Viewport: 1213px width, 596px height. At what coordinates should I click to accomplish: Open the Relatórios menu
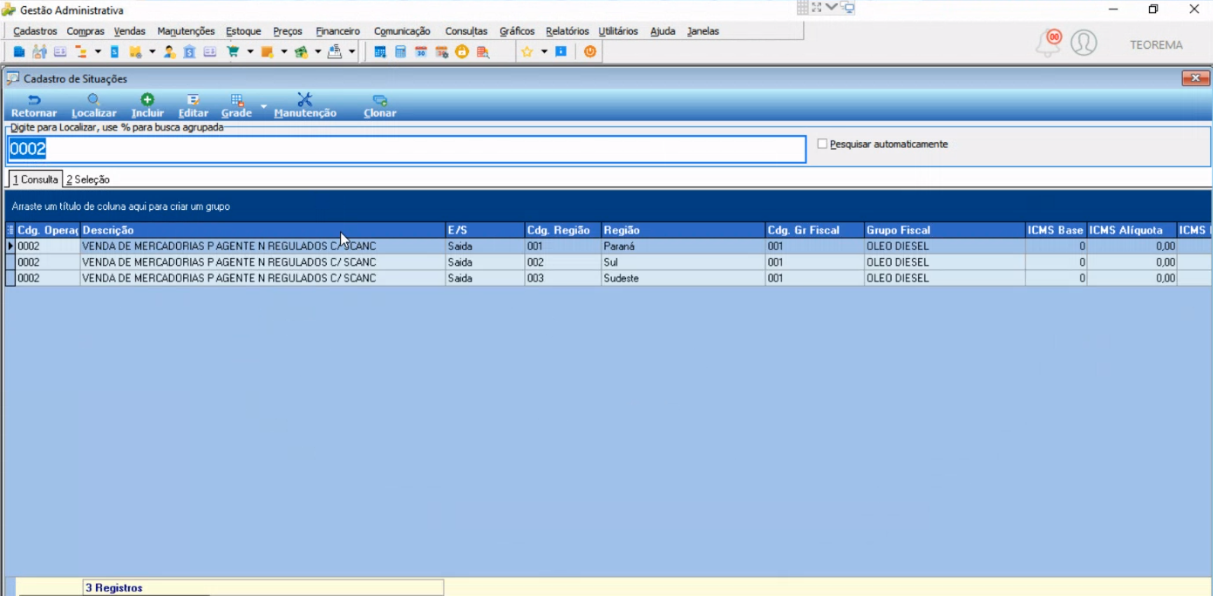tap(567, 31)
